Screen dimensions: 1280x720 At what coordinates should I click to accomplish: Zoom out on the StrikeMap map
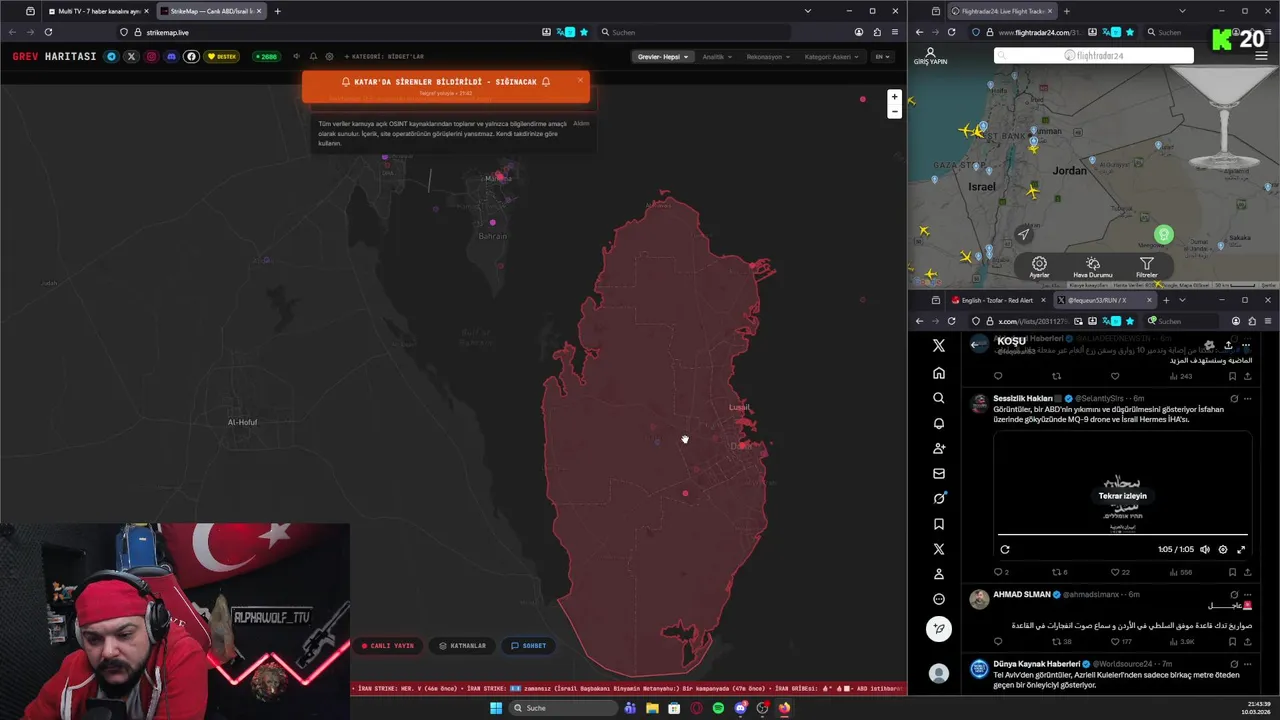point(894,111)
